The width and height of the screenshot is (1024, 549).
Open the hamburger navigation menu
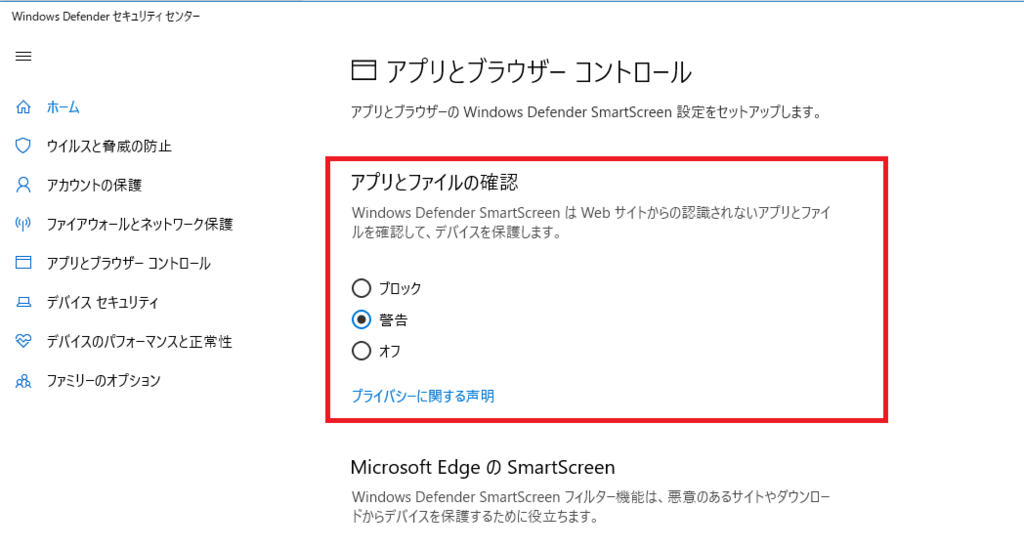[x=24, y=56]
